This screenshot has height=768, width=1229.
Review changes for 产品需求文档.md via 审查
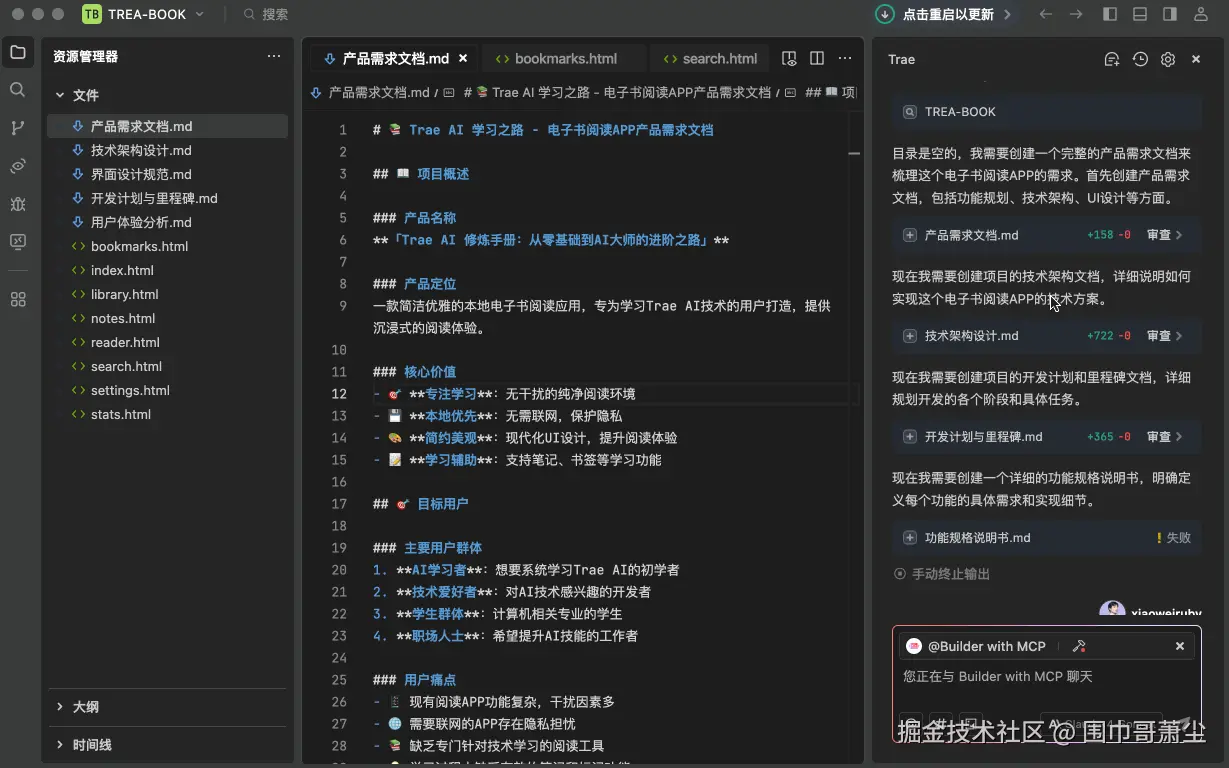pos(1164,235)
